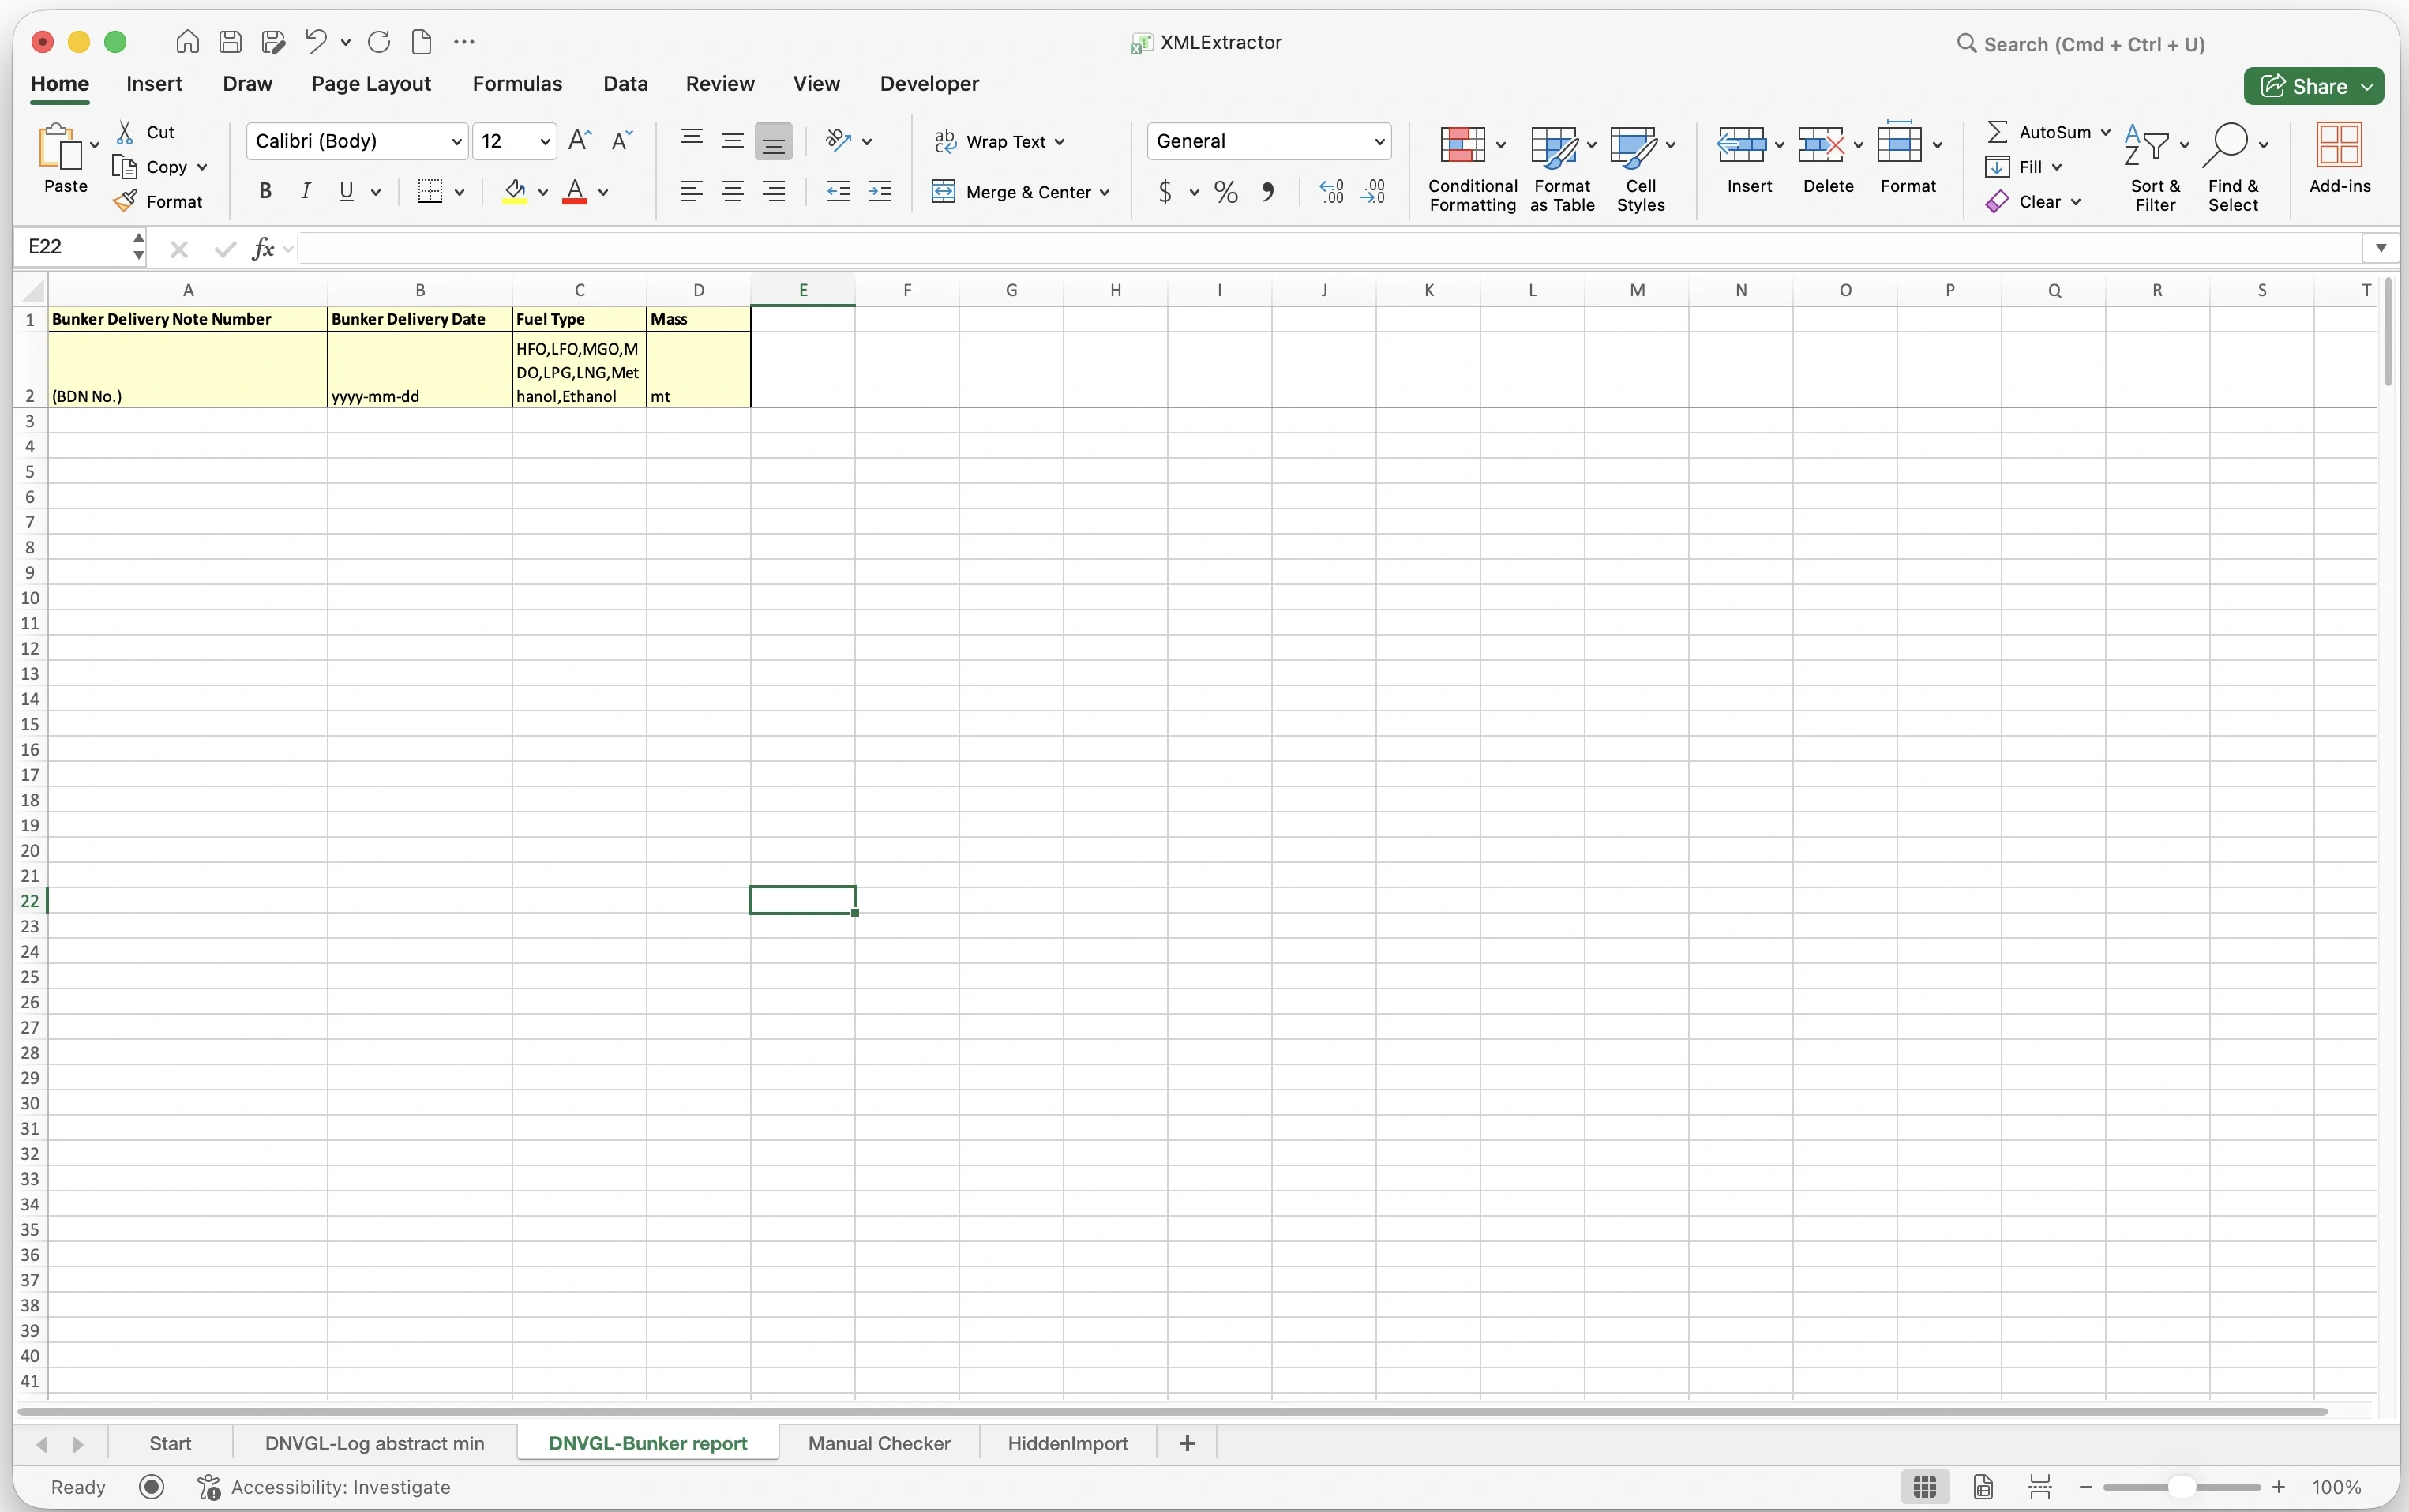Click the Increase Decimal icon
Viewport: 2409px width, 1512px height.
point(1331,192)
